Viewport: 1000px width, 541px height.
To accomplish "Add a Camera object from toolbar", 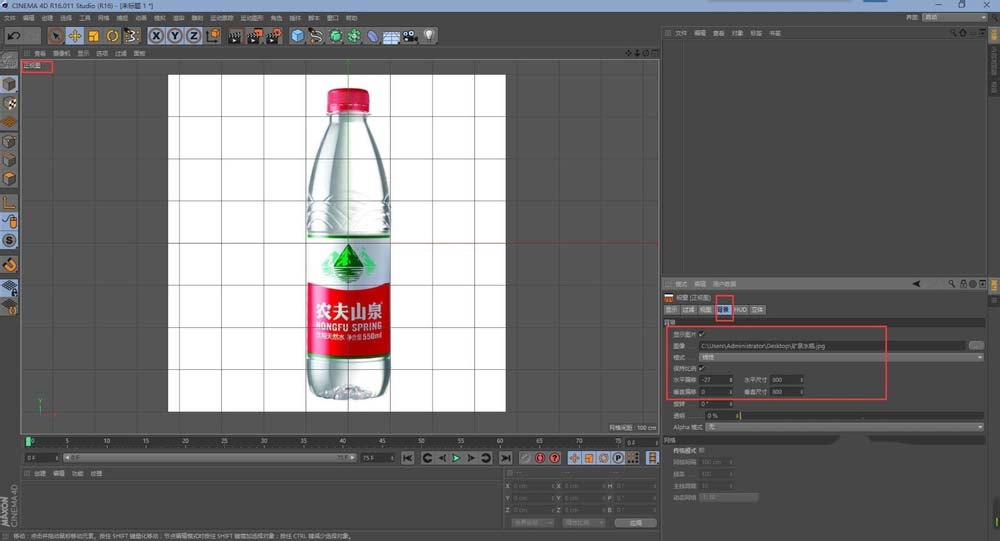I will [x=410, y=36].
